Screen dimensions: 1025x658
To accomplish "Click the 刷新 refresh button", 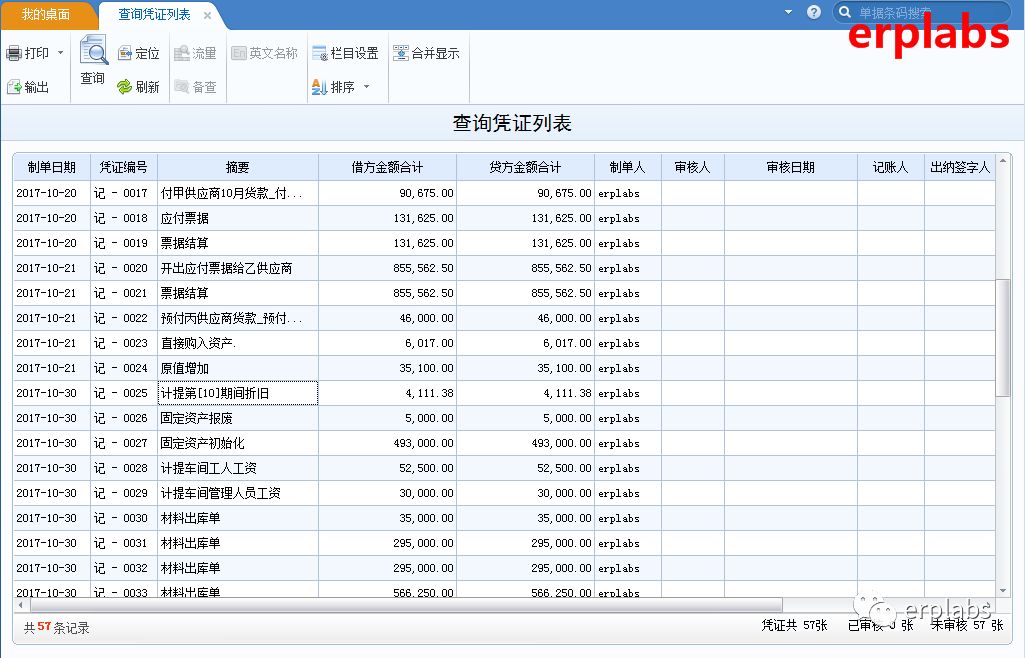I will 138,86.
